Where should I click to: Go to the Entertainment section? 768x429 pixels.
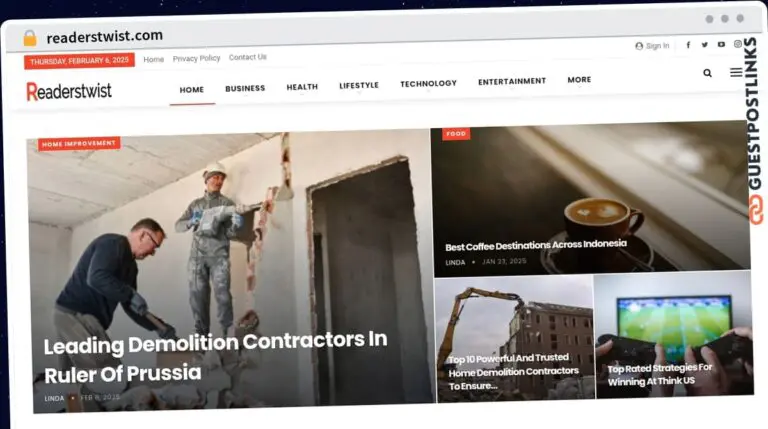coord(512,81)
